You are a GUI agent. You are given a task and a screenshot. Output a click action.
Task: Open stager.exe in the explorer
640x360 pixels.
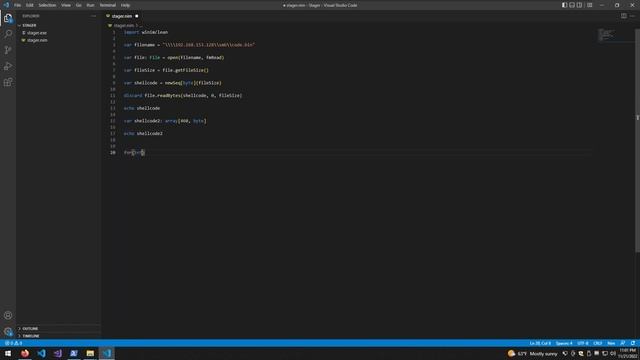point(37,33)
